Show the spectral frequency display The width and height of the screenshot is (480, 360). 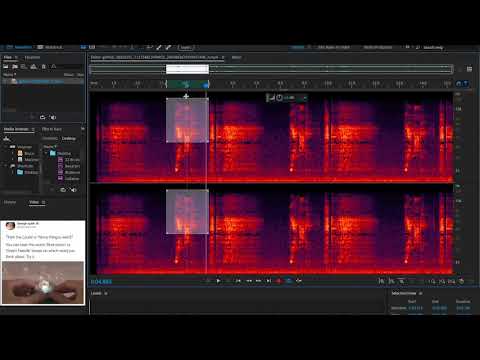pyautogui.click(x=83, y=47)
